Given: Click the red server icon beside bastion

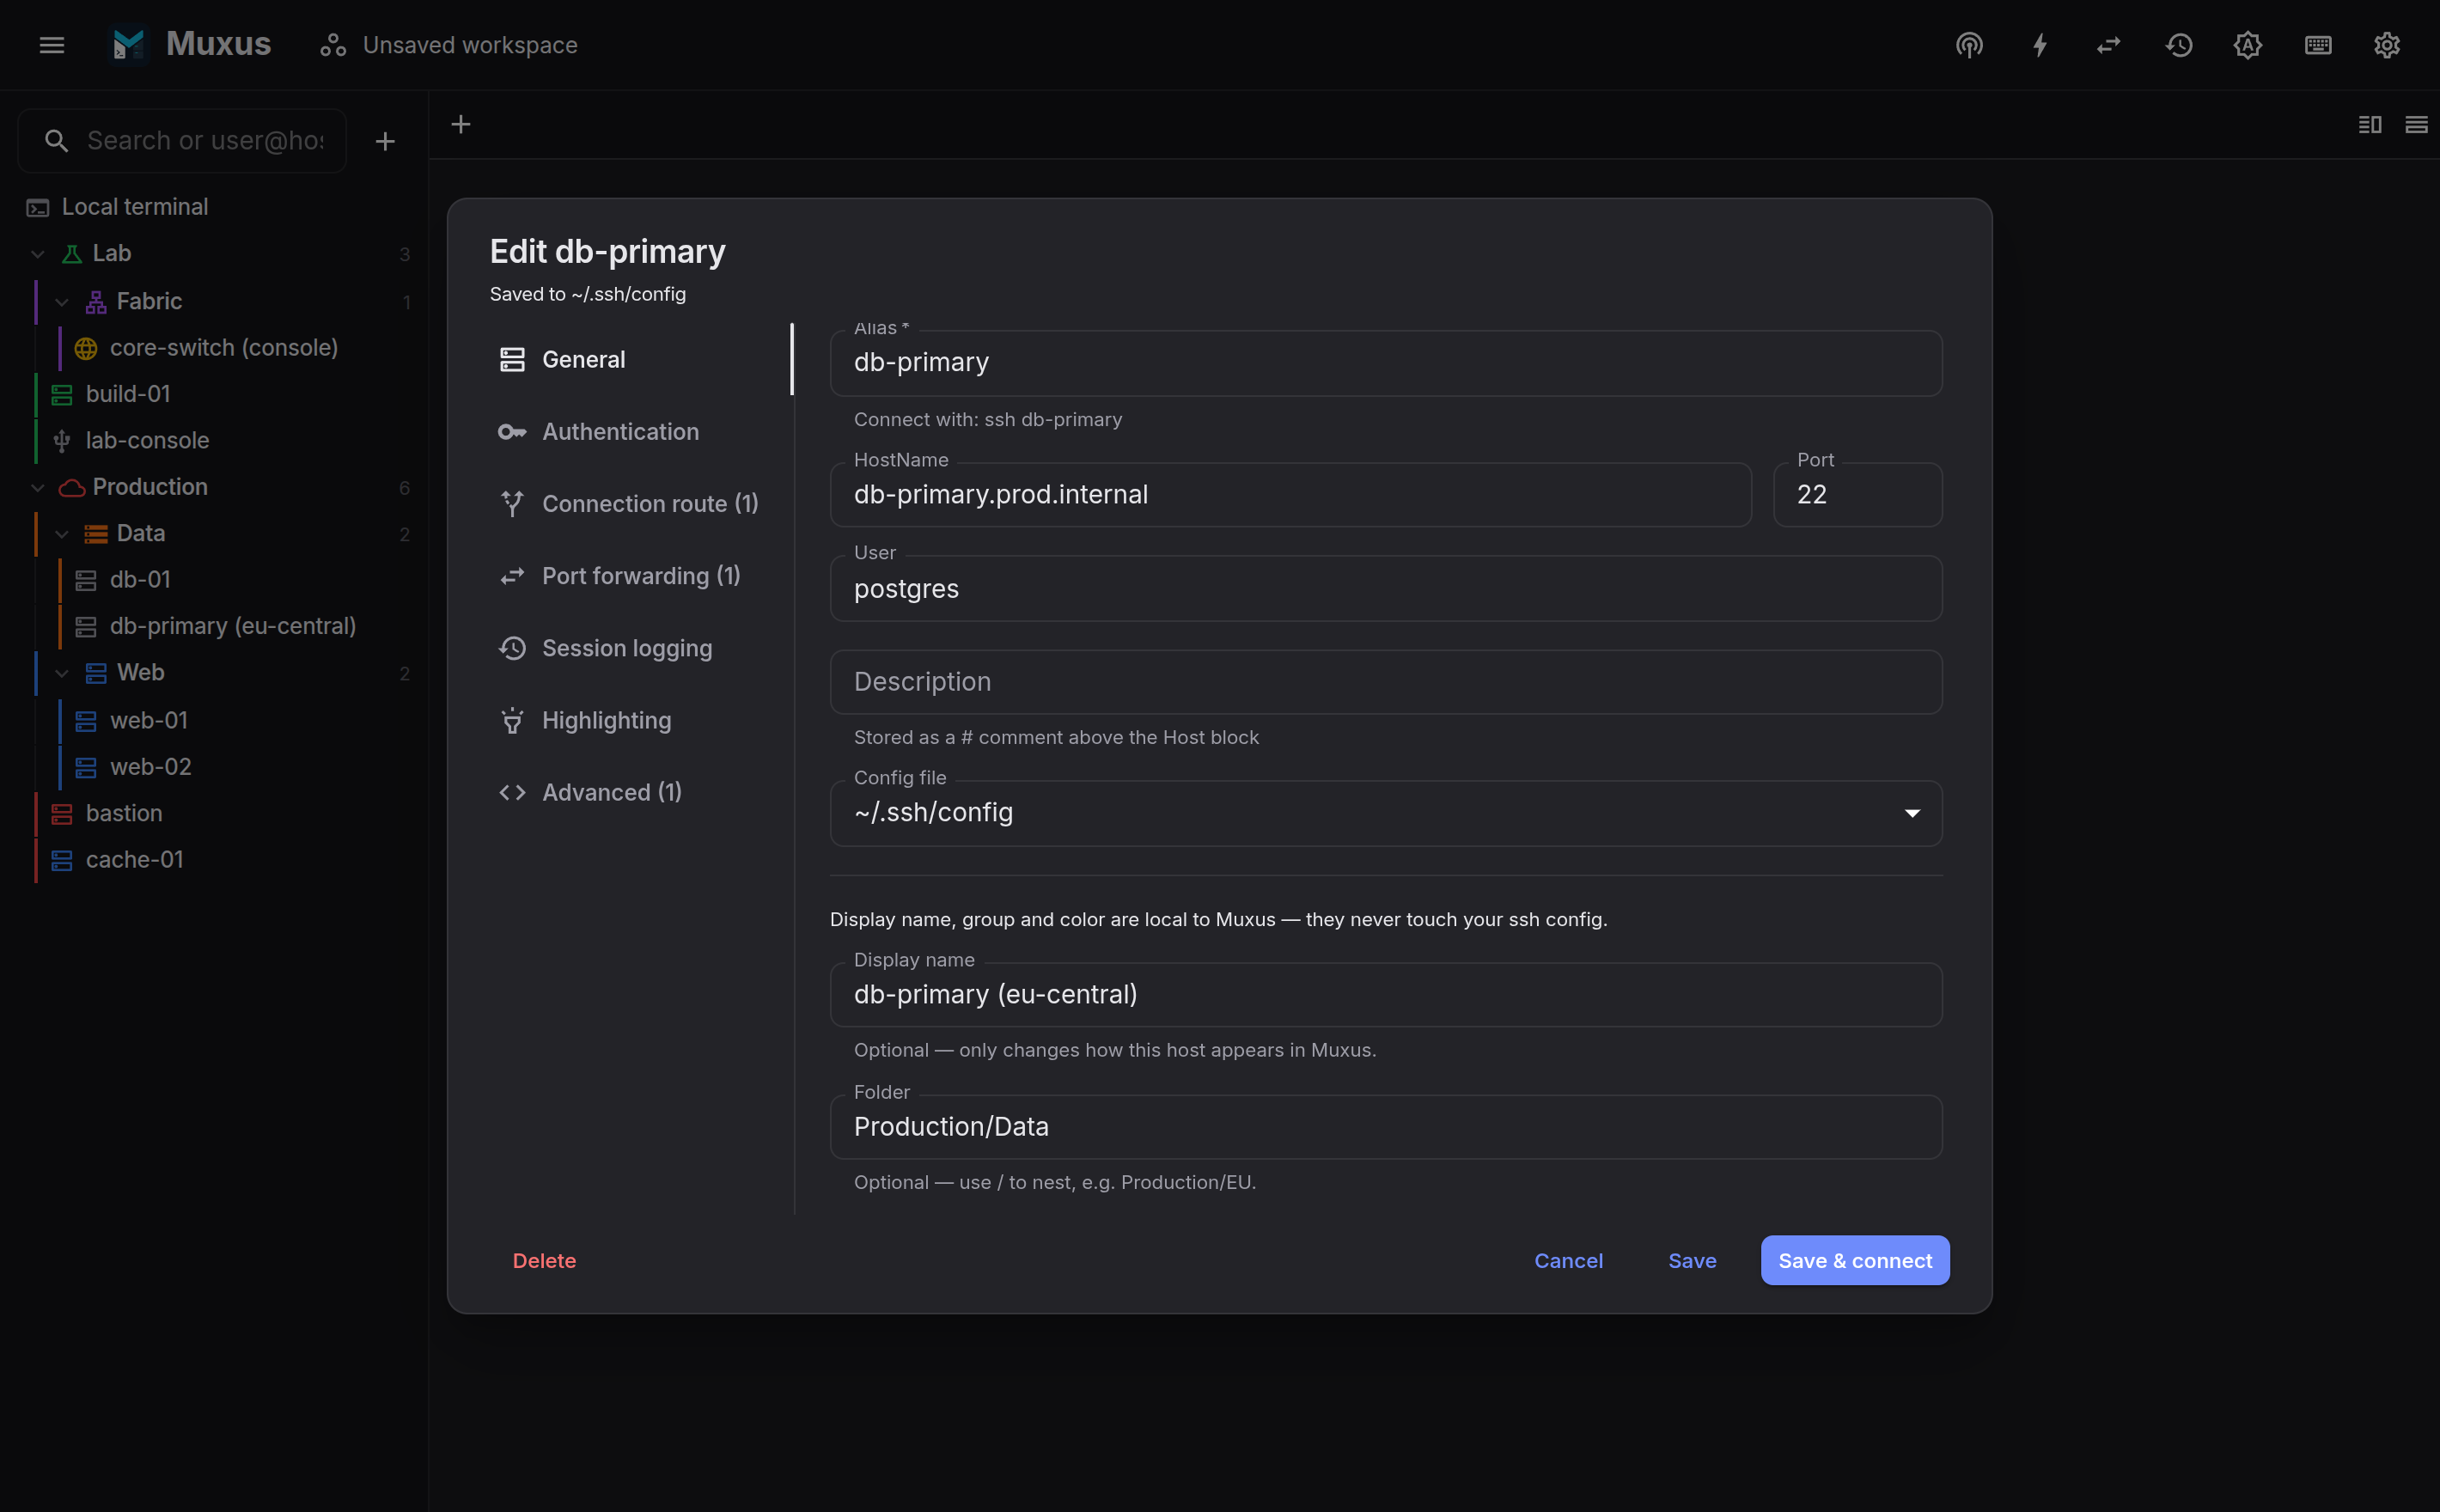Looking at the screenshot, I should 62,813.
